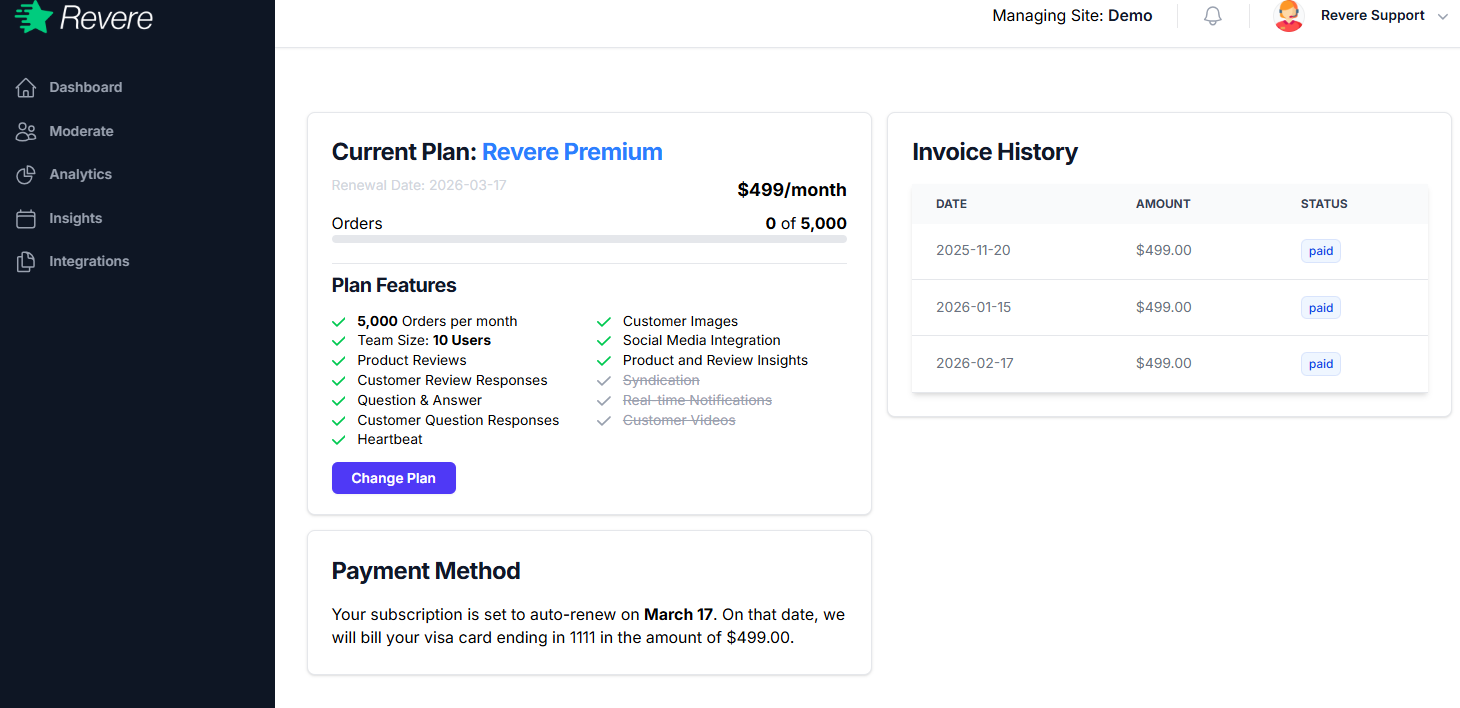This screenshot has height=708, width=1460.
Task: Select the Insights sidebar icon
Action: tap(25, 218)
